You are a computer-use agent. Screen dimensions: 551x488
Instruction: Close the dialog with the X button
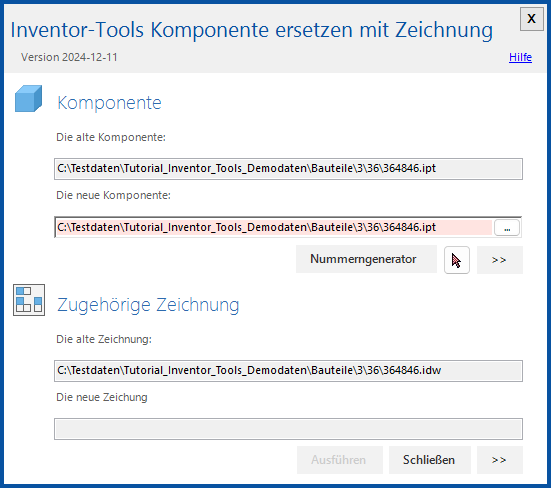pyautogui.click(x=531, y=19)
